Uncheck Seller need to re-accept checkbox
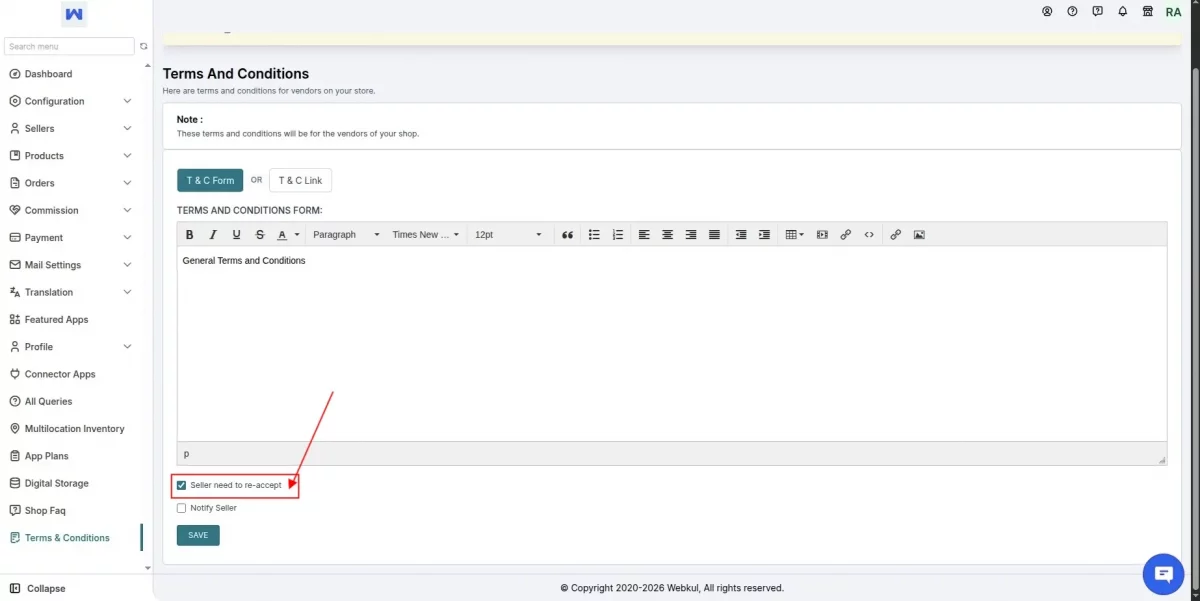 [x=181, y=485]
